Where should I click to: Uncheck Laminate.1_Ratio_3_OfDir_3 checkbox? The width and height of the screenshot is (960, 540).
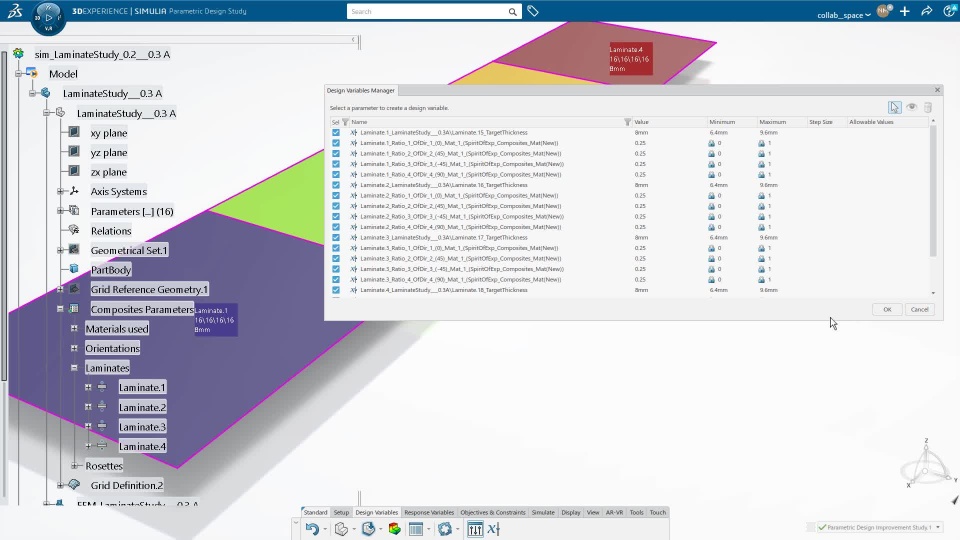click(336, 163)
